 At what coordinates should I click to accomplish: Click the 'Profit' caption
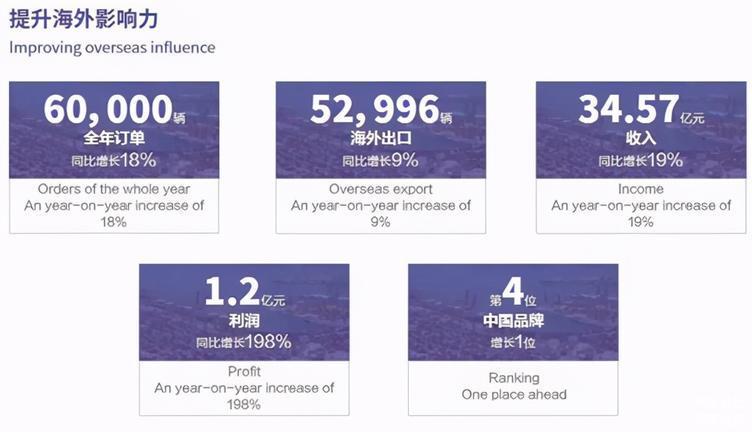244,372
